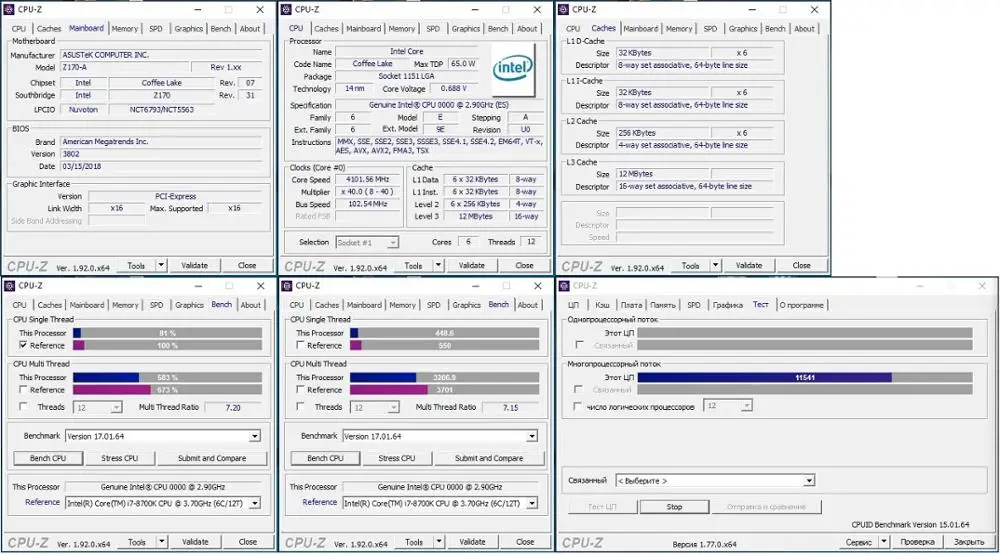Switch to SPD tab in the Caches window

710,29
